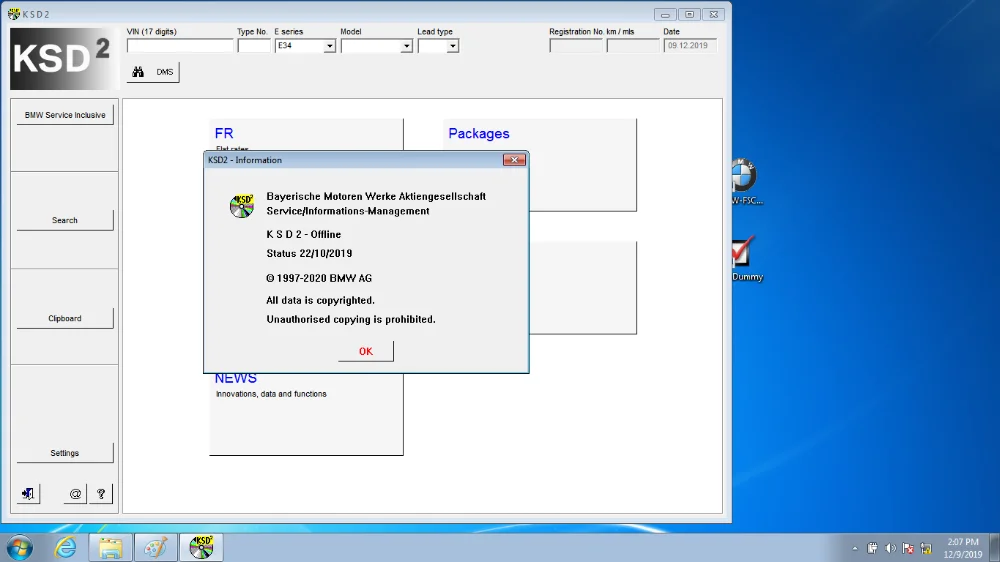Click 'Innovations, data and functions' text
Viewport: 1000px width, 562px height.
click(271, 394)
